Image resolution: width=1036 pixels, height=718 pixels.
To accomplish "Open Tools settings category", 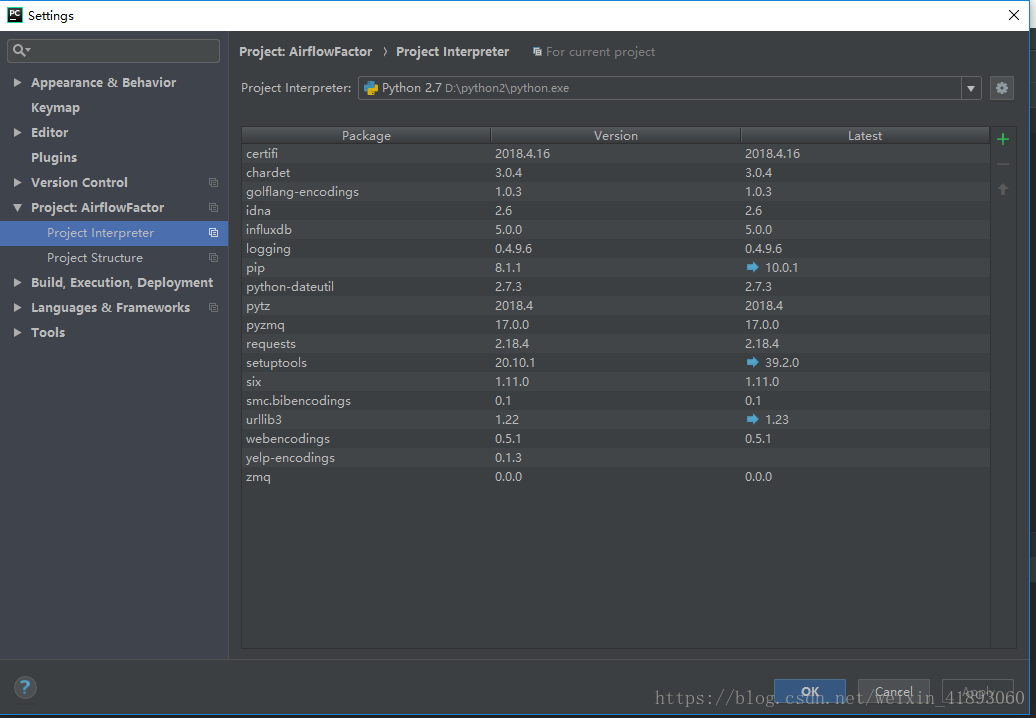I will (x=48, y=332).
